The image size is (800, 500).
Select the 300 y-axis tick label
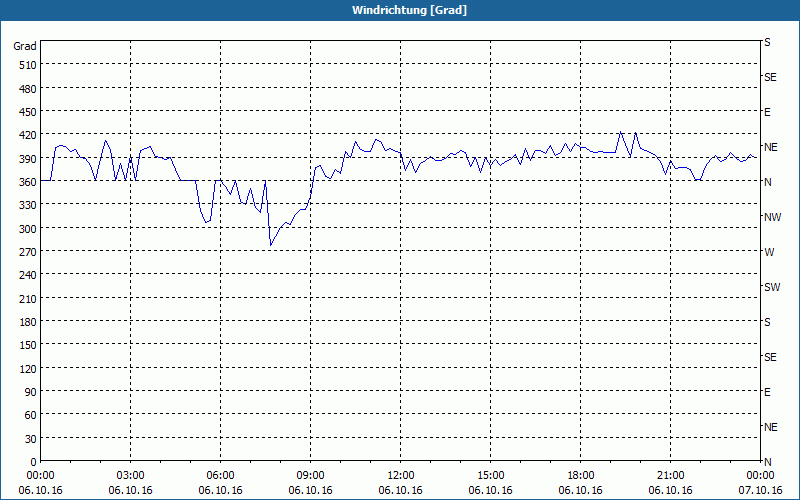coord(28,229)
